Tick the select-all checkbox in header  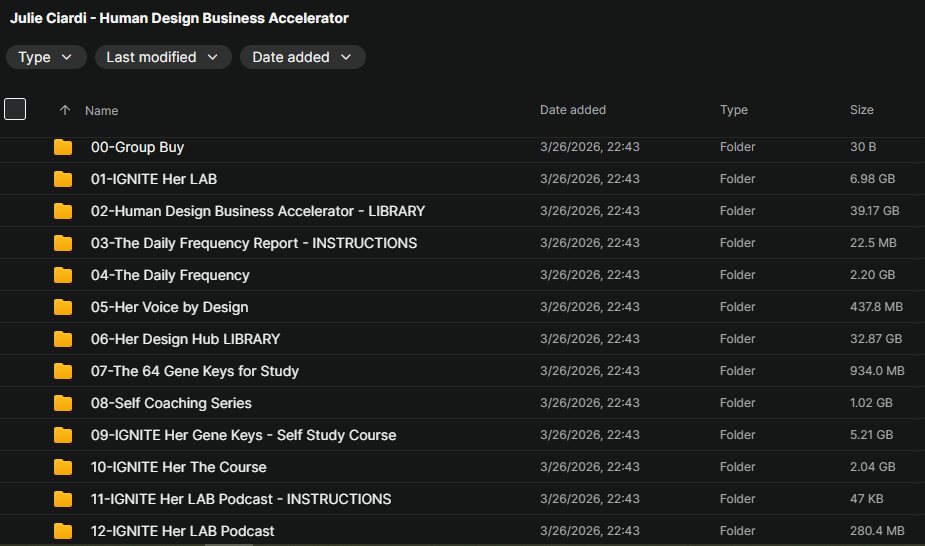pos(15,109)
